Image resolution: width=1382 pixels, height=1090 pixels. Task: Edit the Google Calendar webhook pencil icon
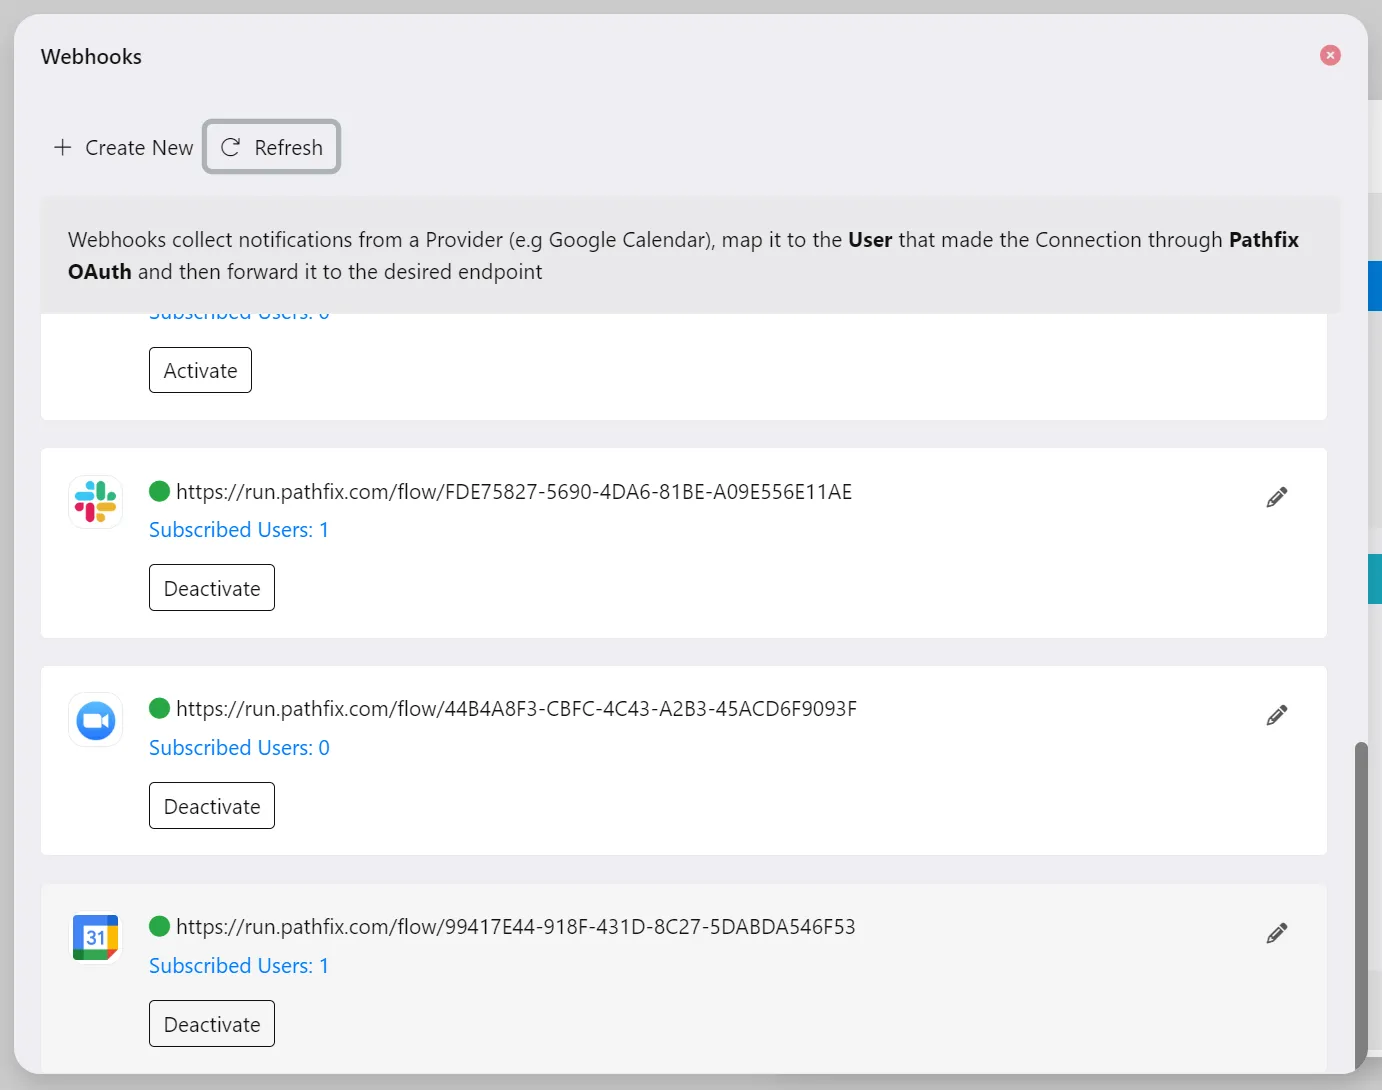coord(1277,933)
